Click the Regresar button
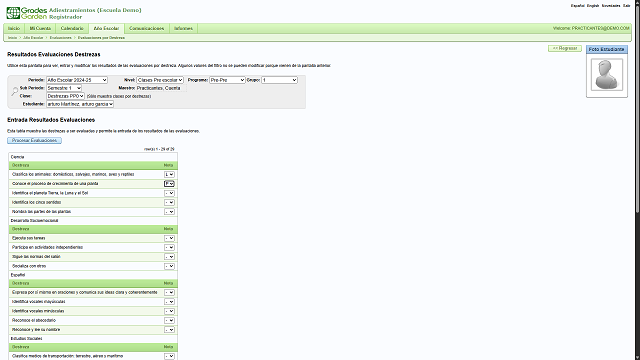Viewport: 640px width, 360px height. 565,49
